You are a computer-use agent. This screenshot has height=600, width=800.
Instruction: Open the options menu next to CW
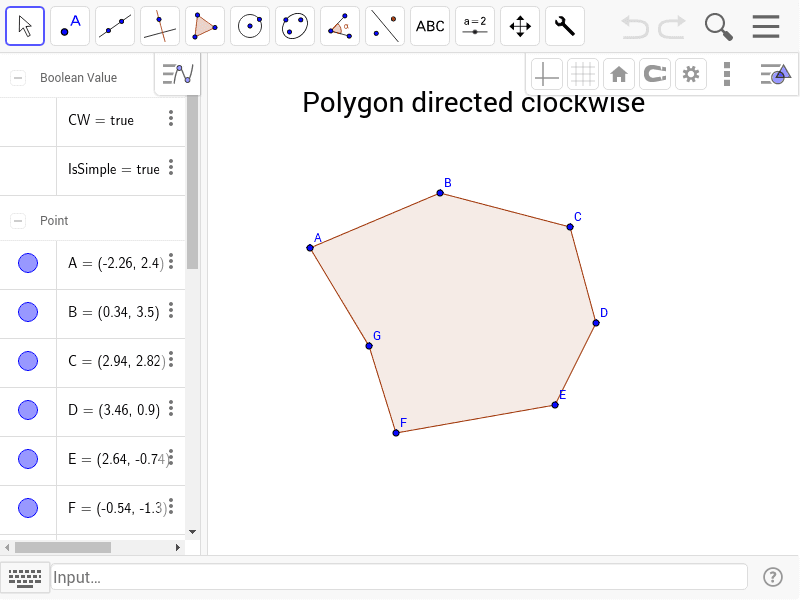point(169,120)
